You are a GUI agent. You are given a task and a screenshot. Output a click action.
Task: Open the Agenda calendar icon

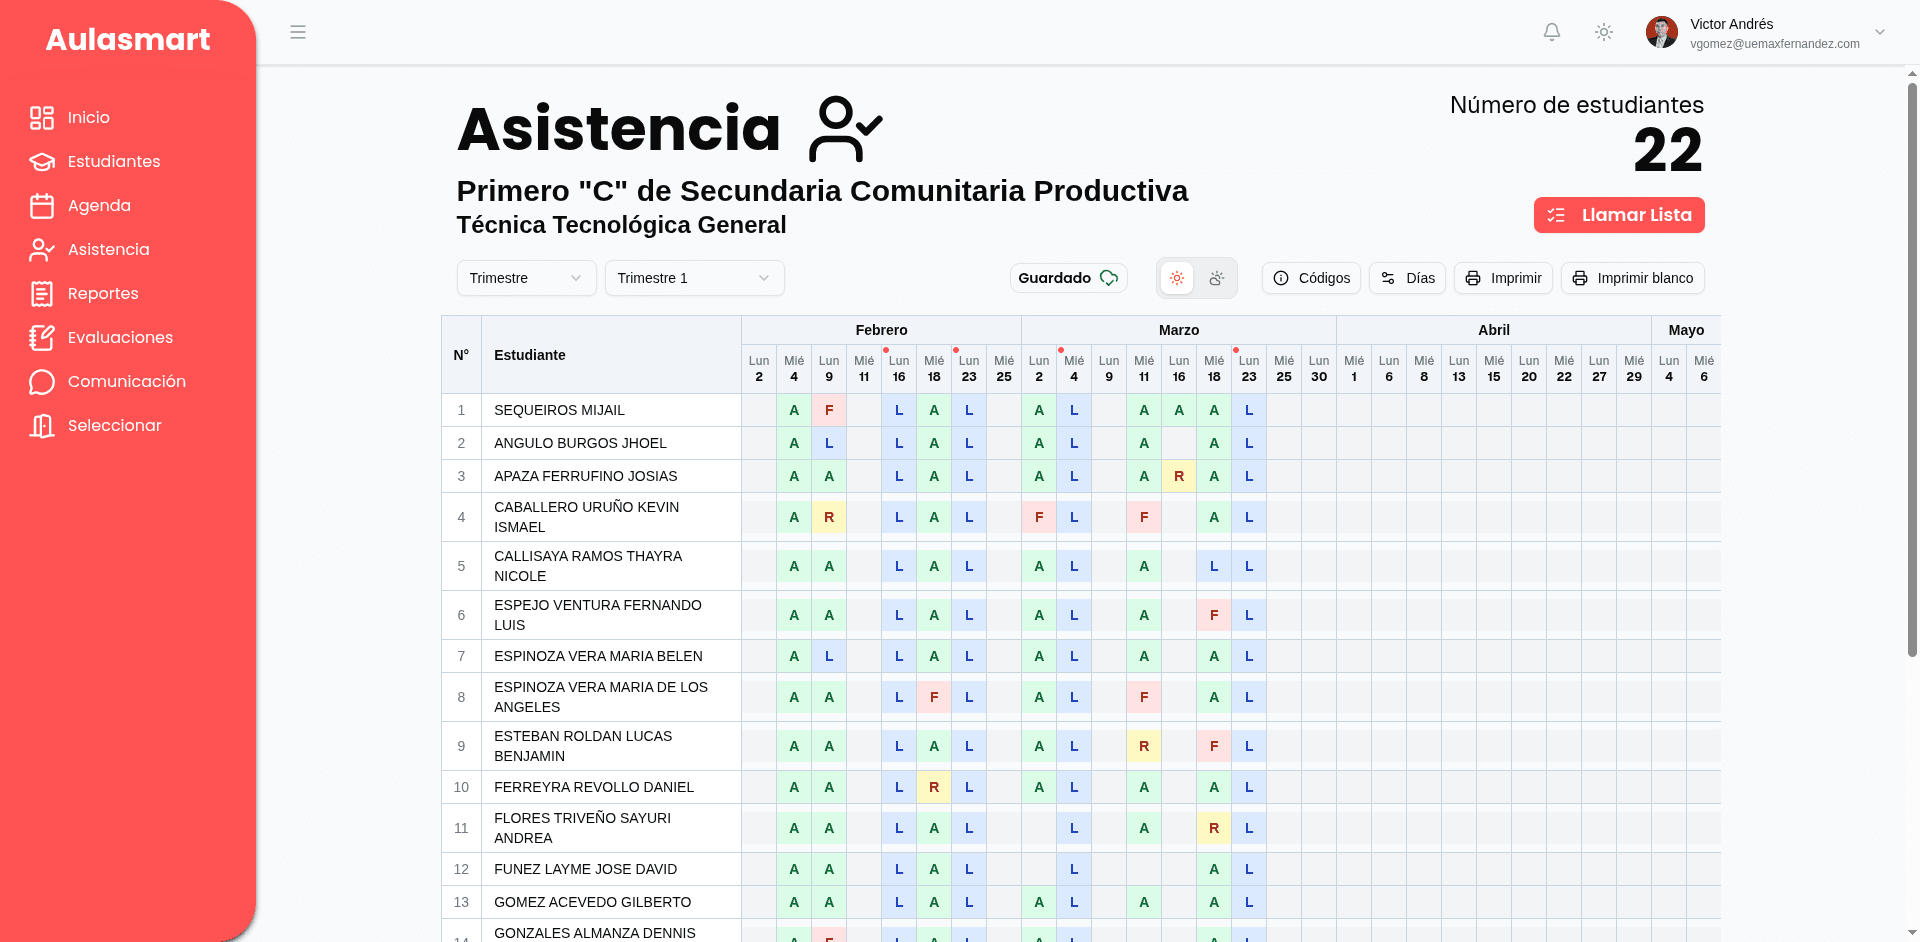tap(42, 206)
